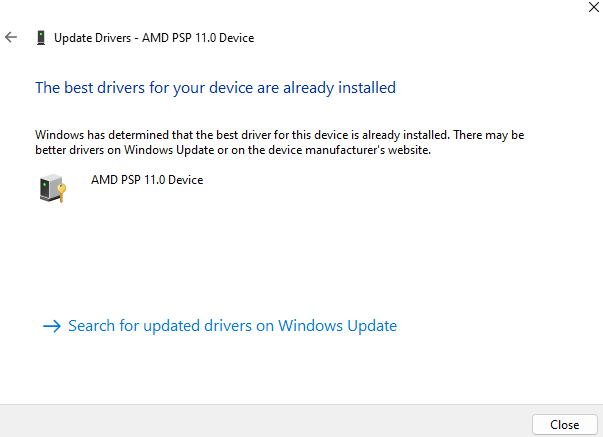Click the 'Update Drivers' title text
603x437 pixels.
[x=93, y=38]
